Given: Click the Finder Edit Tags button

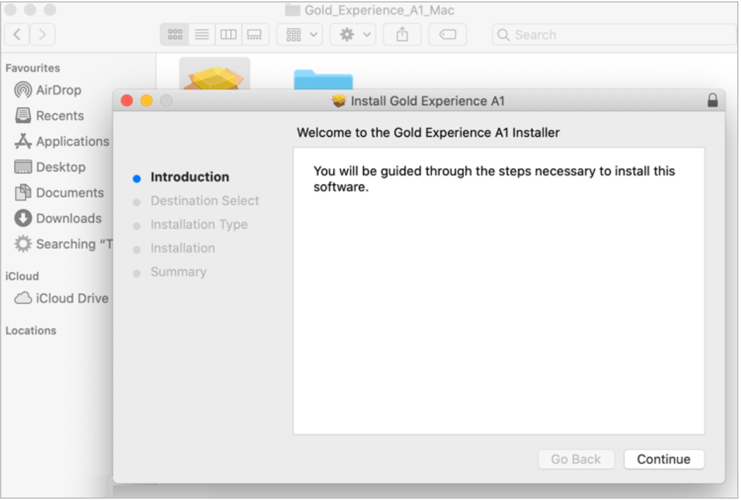Looking at the screenshot, I should 448,34.
